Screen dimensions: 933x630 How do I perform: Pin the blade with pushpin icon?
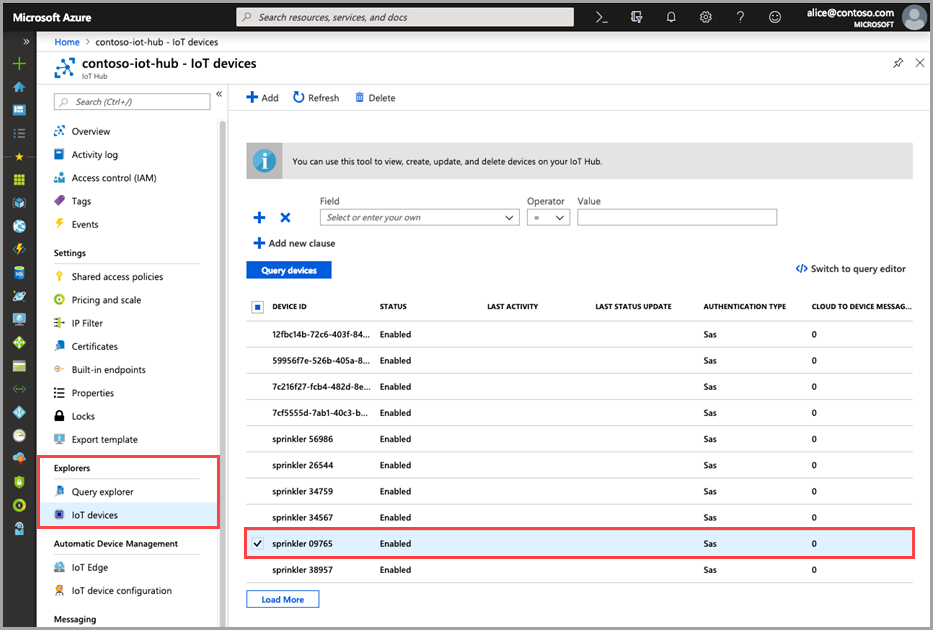(897, 63)
